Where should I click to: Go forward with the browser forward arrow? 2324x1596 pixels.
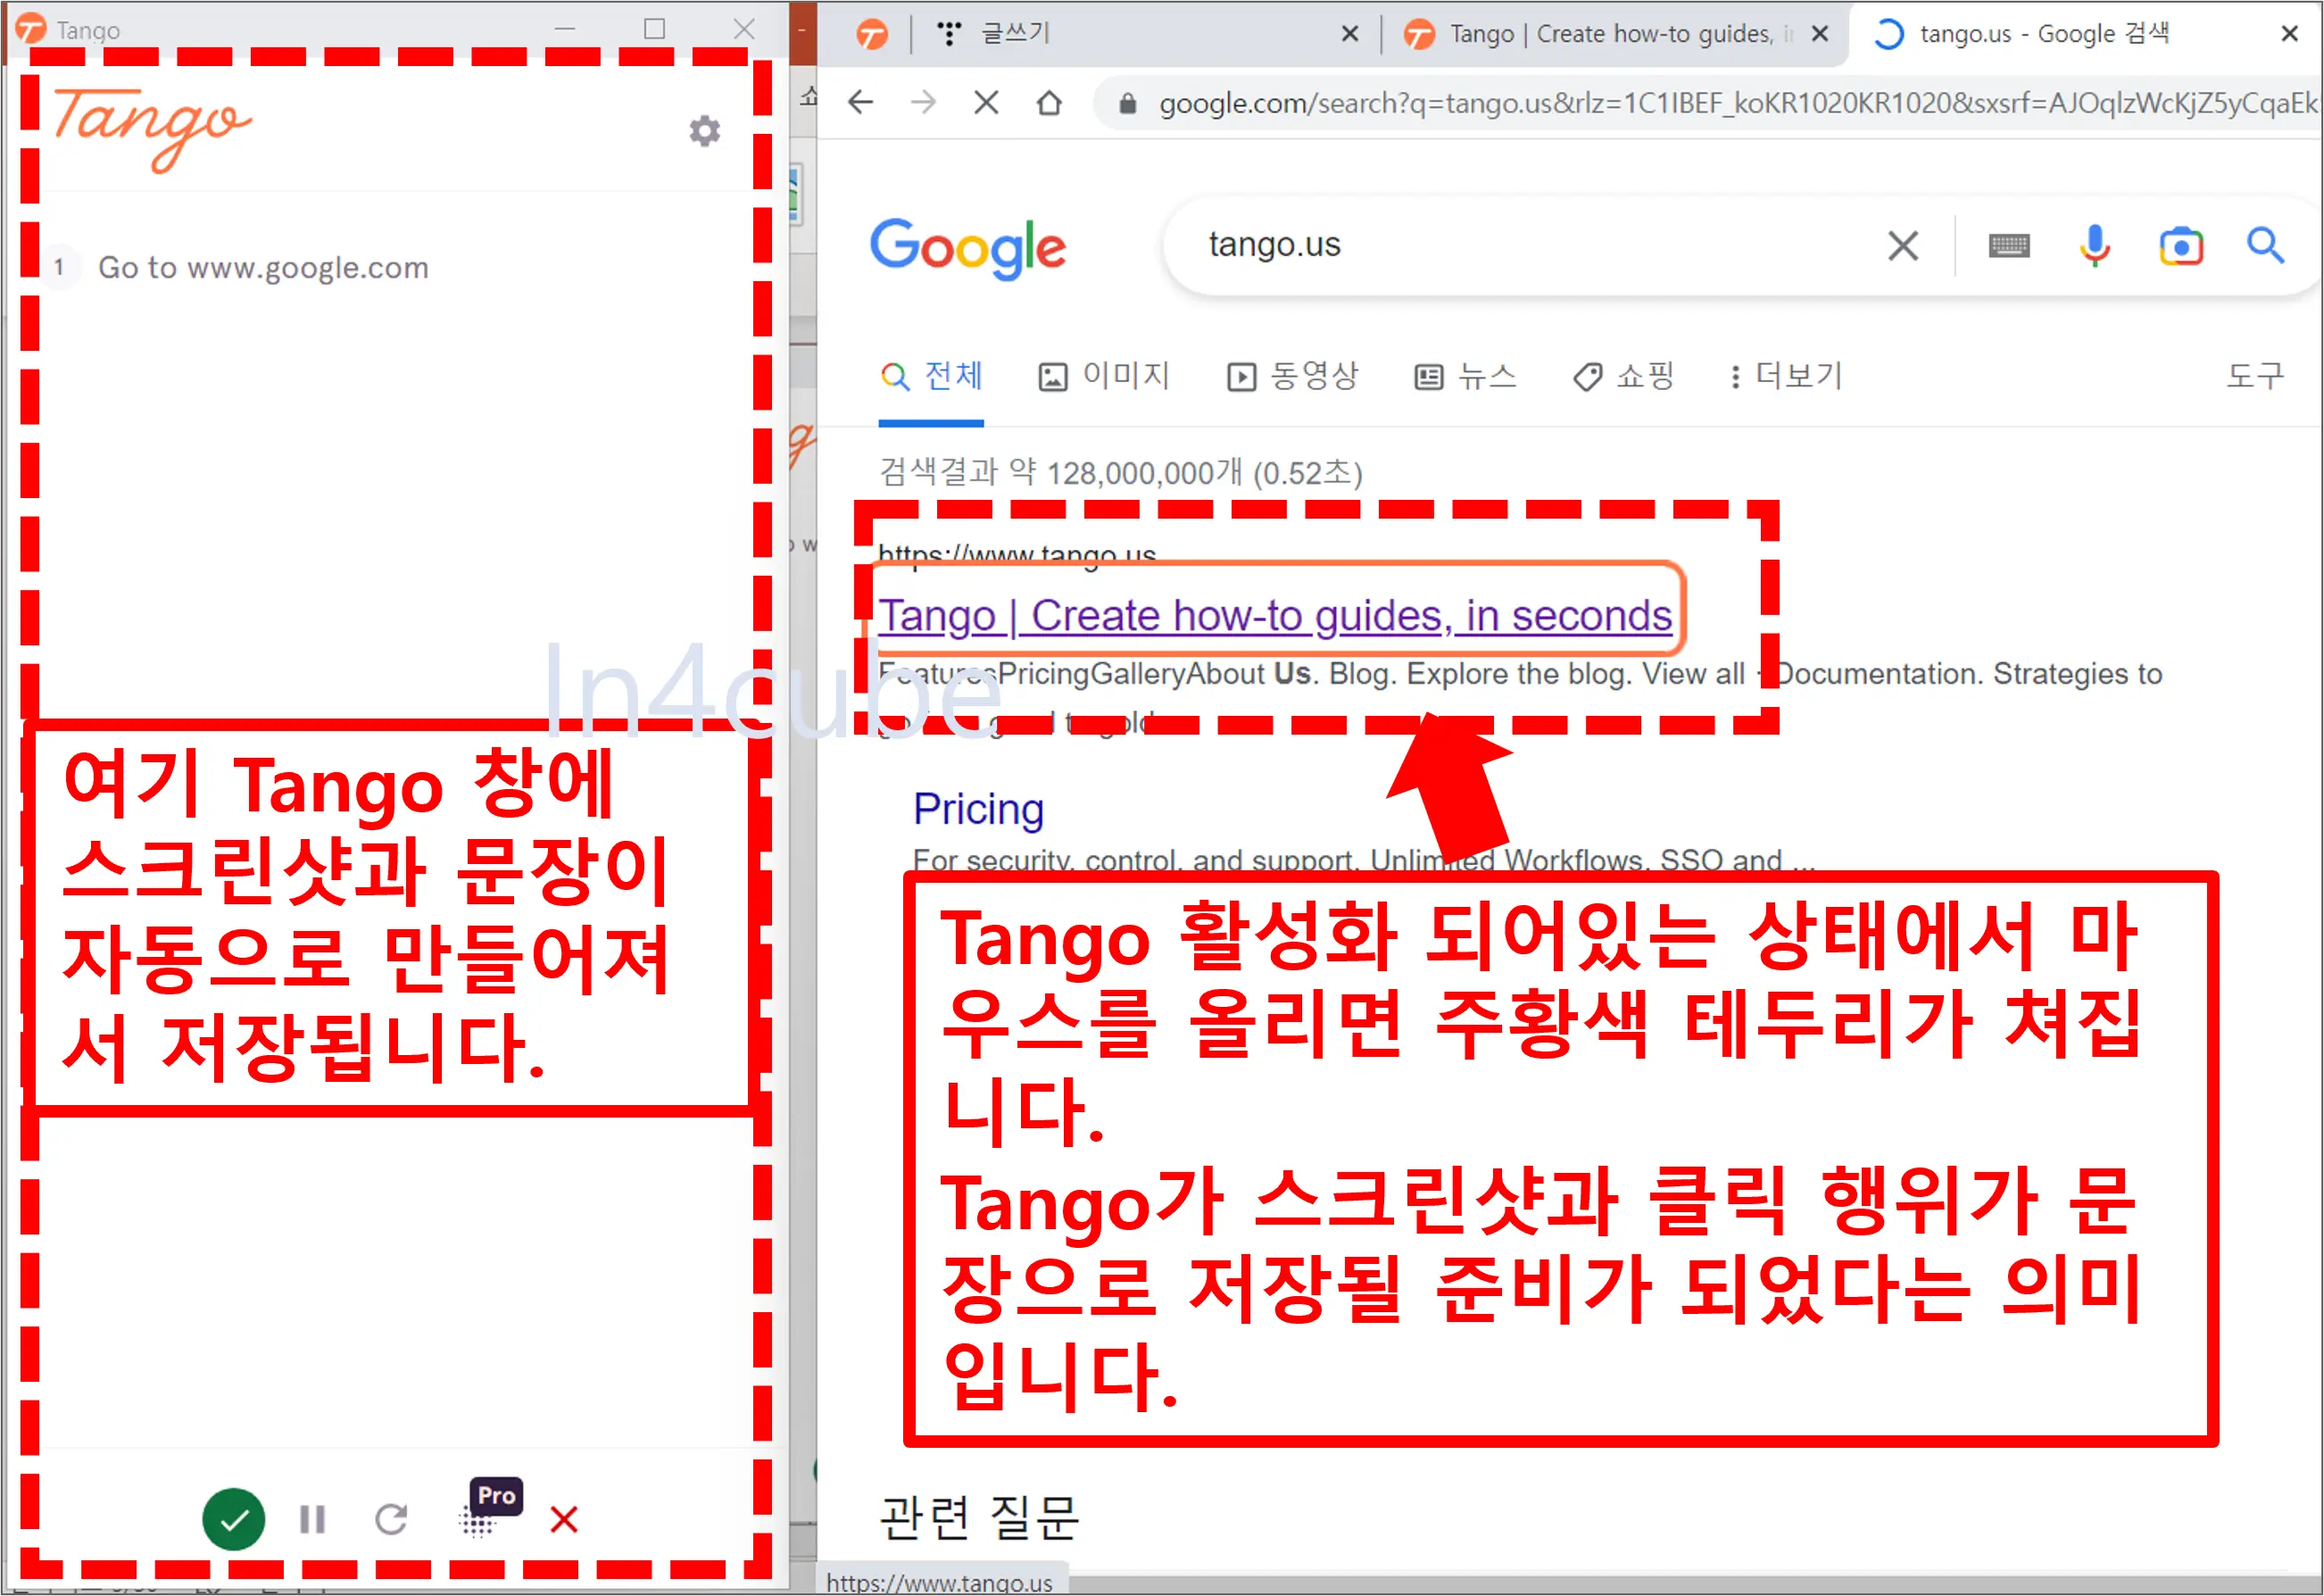(x=923, y=103)
